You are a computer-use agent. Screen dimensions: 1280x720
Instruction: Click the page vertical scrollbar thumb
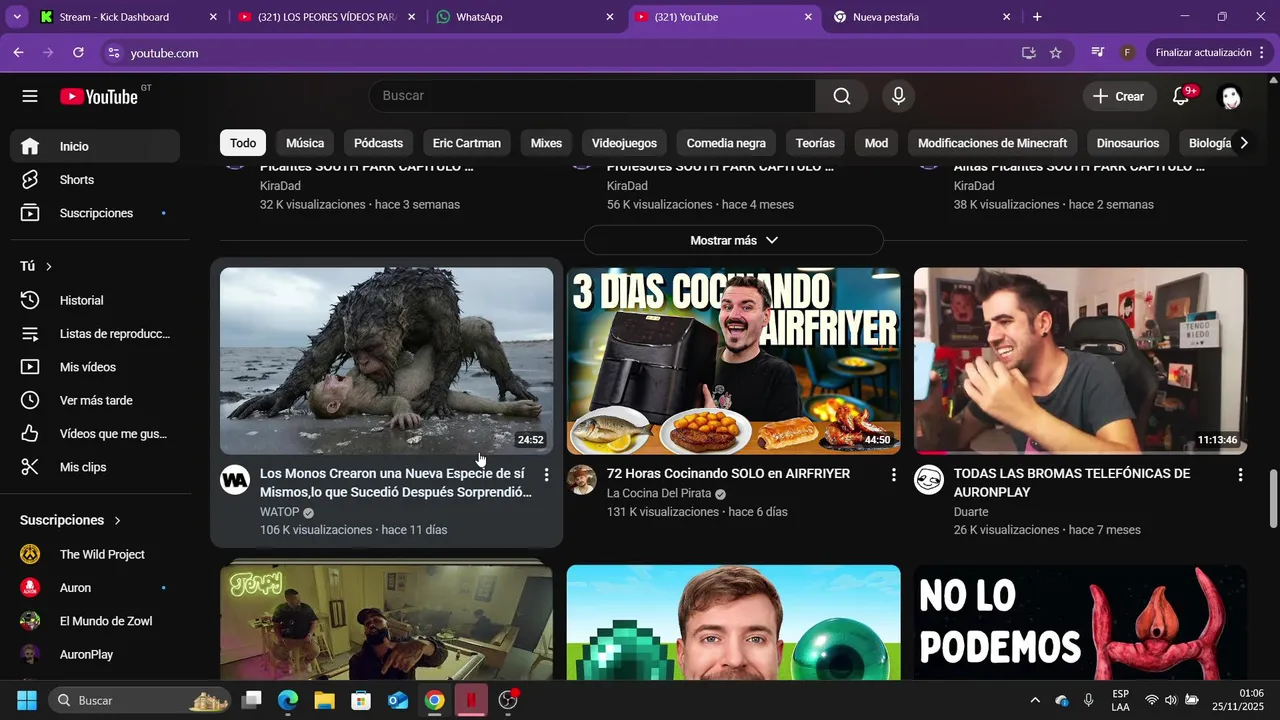[1273, 498]
